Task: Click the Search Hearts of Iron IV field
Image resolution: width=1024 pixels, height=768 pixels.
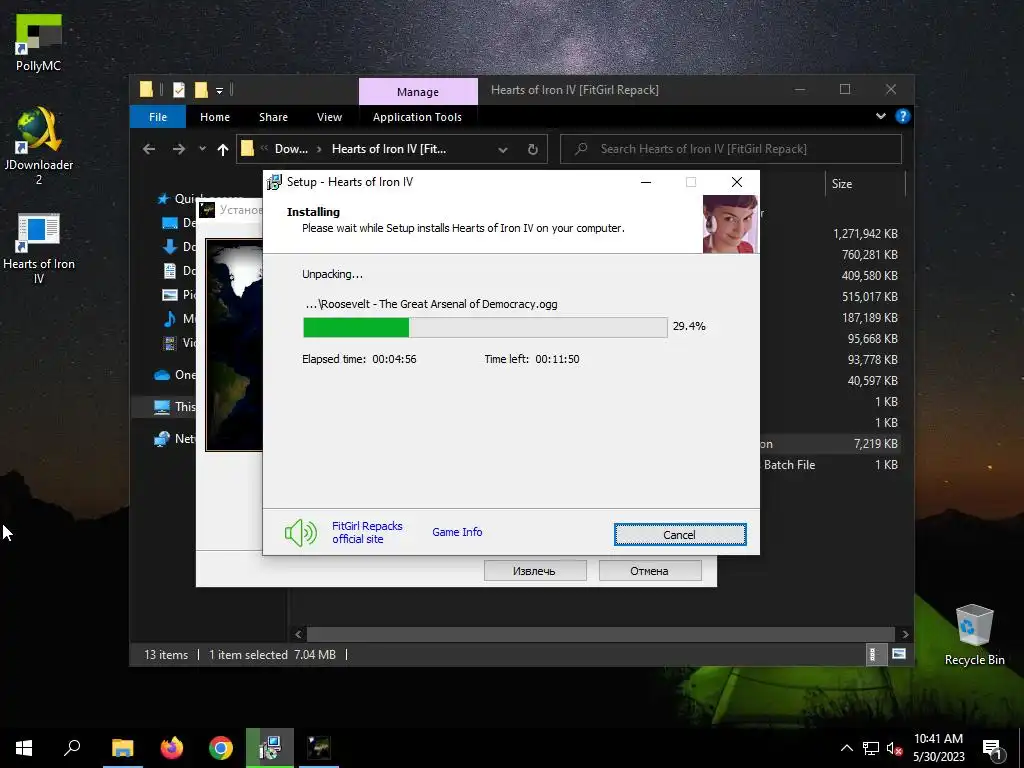Action: (x=731, y=149)
